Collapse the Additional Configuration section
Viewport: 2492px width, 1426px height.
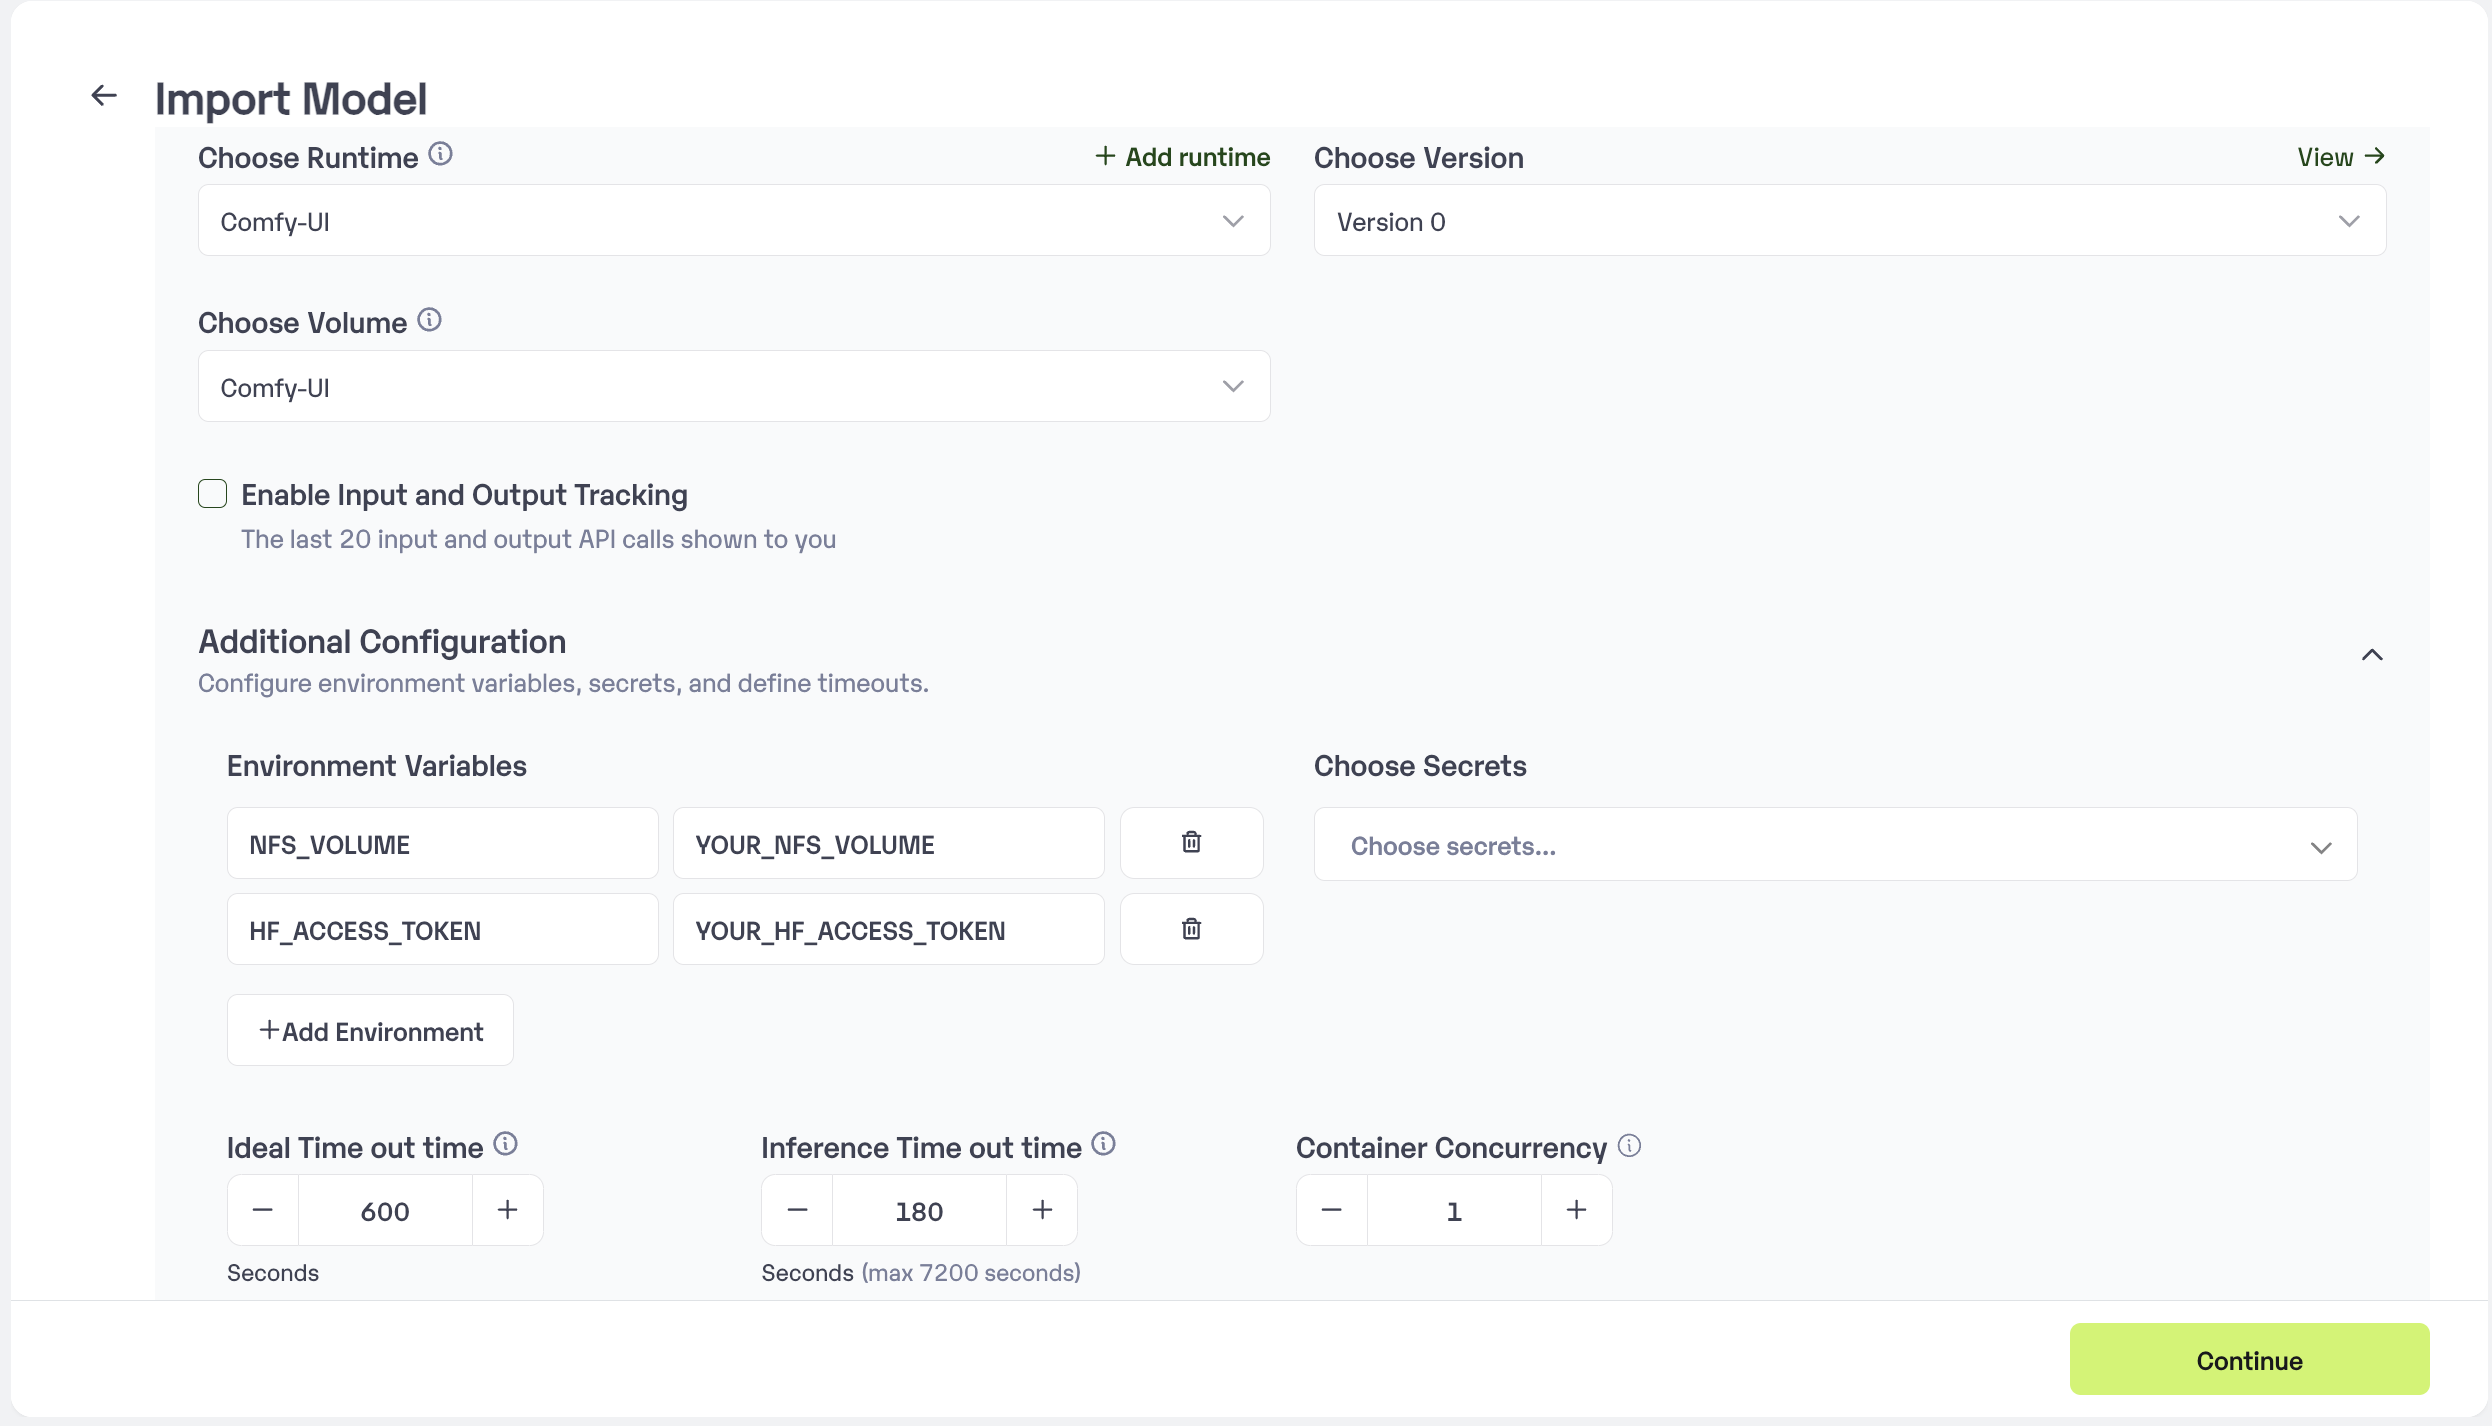click(2371, 655)
